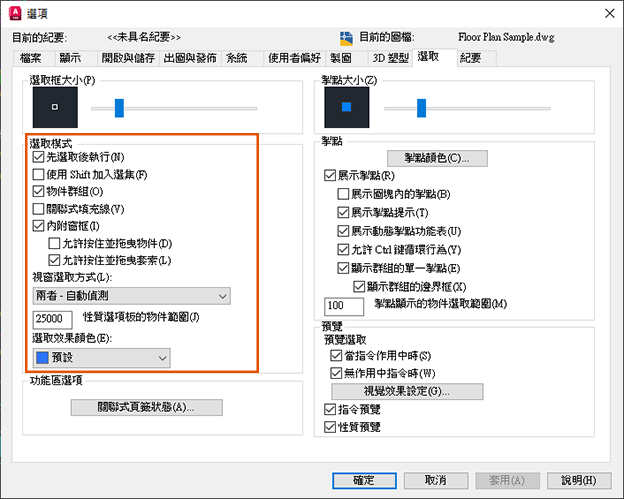
Task: Switch to the 顯示 tab
Action: 70,58
